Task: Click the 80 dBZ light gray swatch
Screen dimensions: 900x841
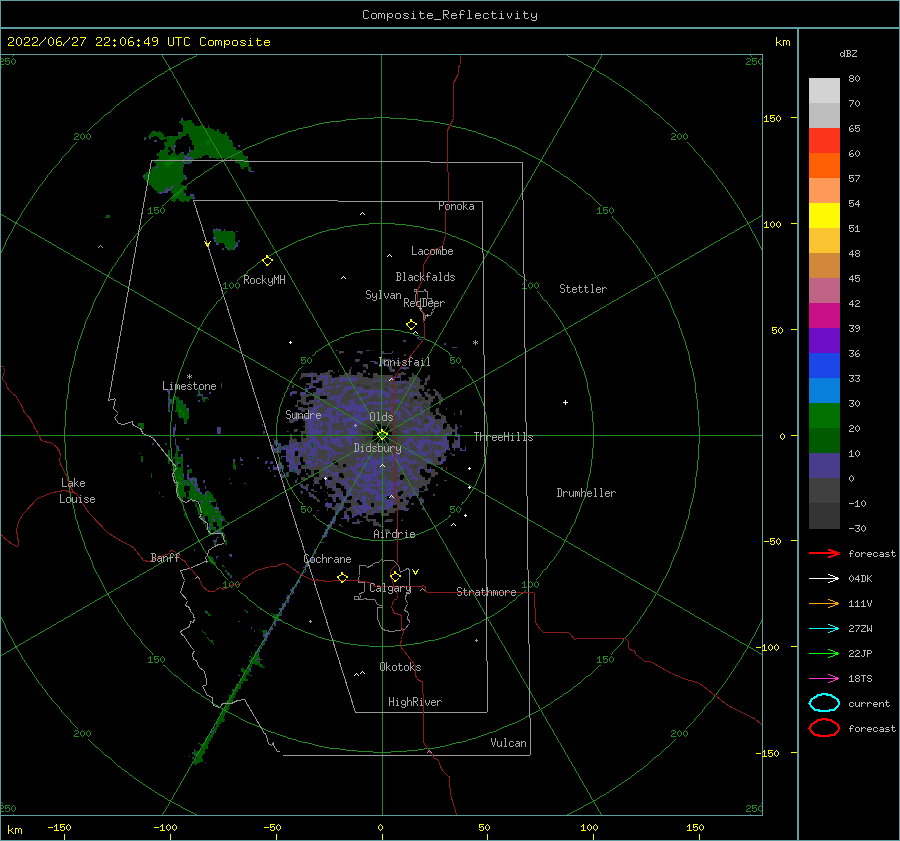Action: click(824, 91)
